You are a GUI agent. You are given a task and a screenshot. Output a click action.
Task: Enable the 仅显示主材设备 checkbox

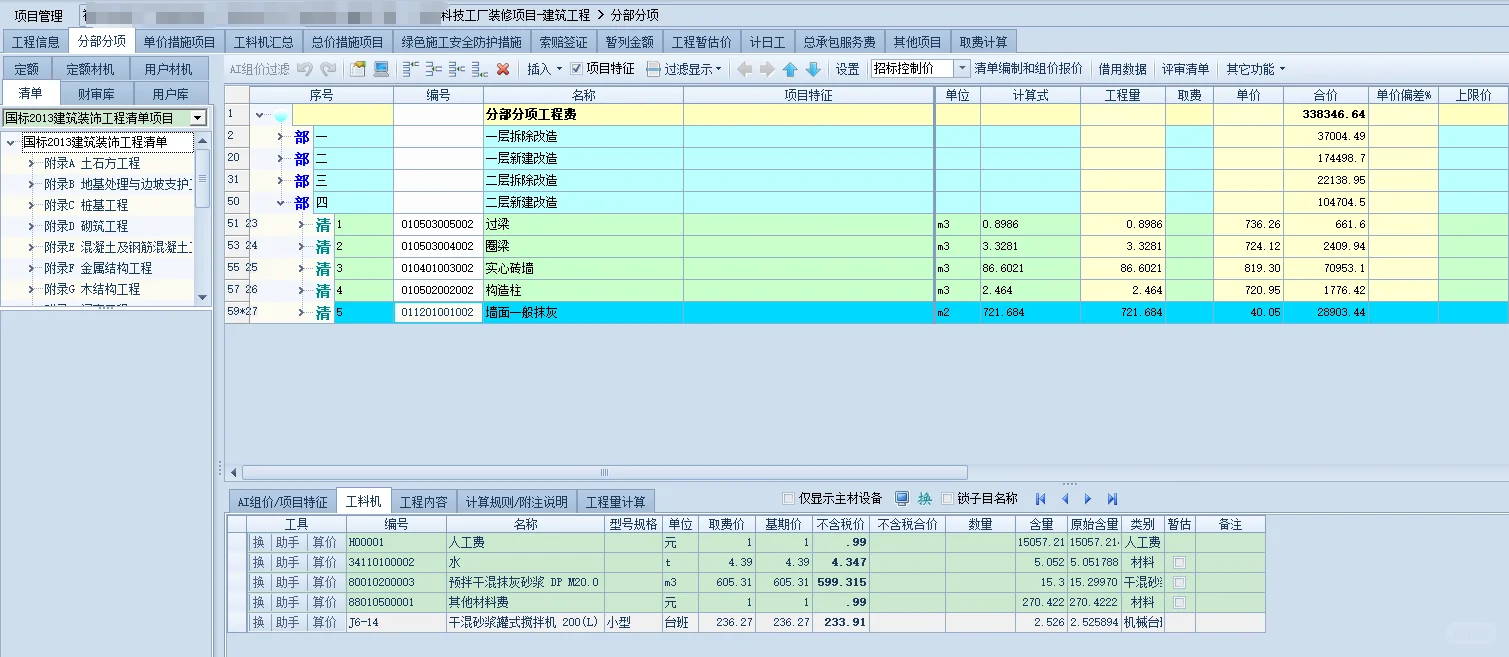(788, 499)
